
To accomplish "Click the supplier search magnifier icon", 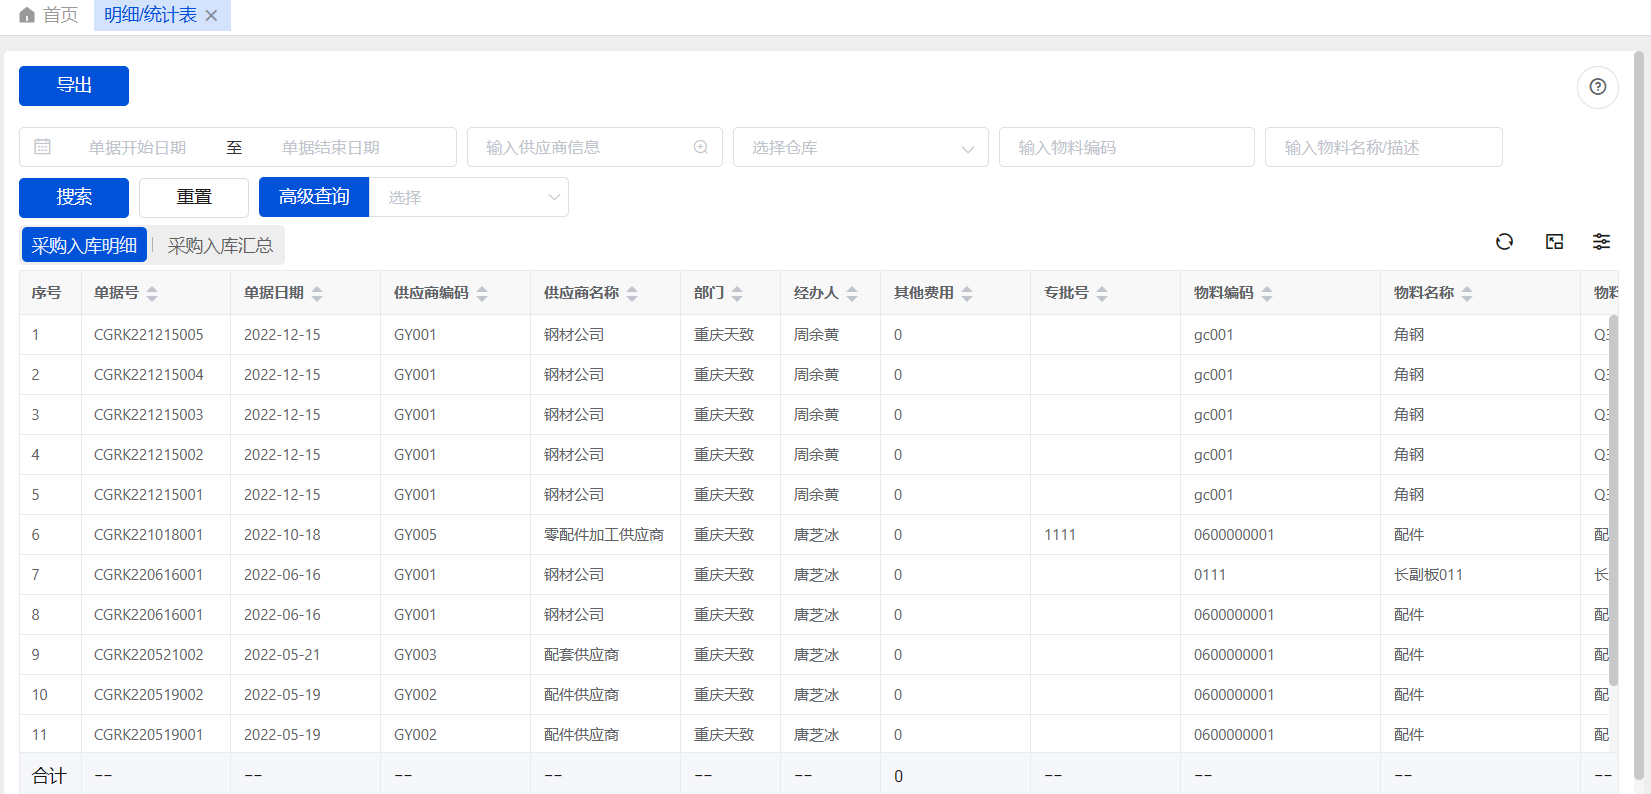I will coord(701,147).
